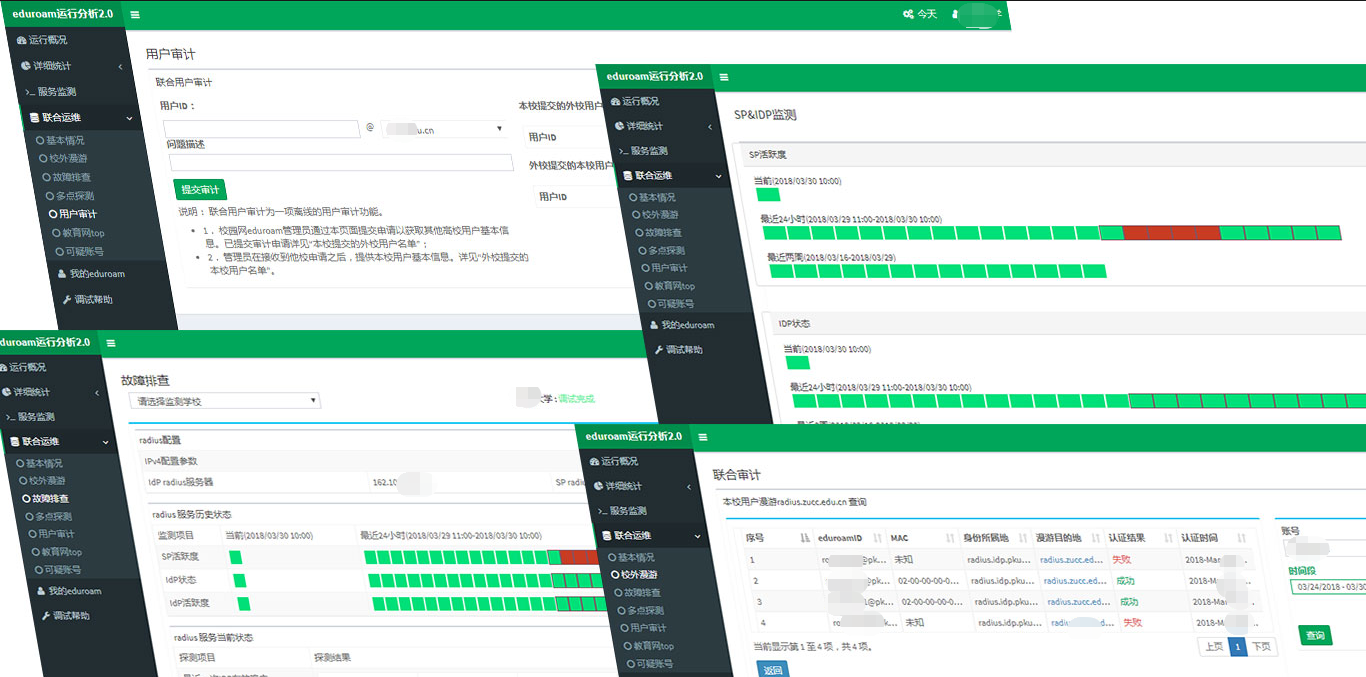Viewport: 1366px width, 677px height.
Task: Click the green 查询 button
Action: [1315, 635]
